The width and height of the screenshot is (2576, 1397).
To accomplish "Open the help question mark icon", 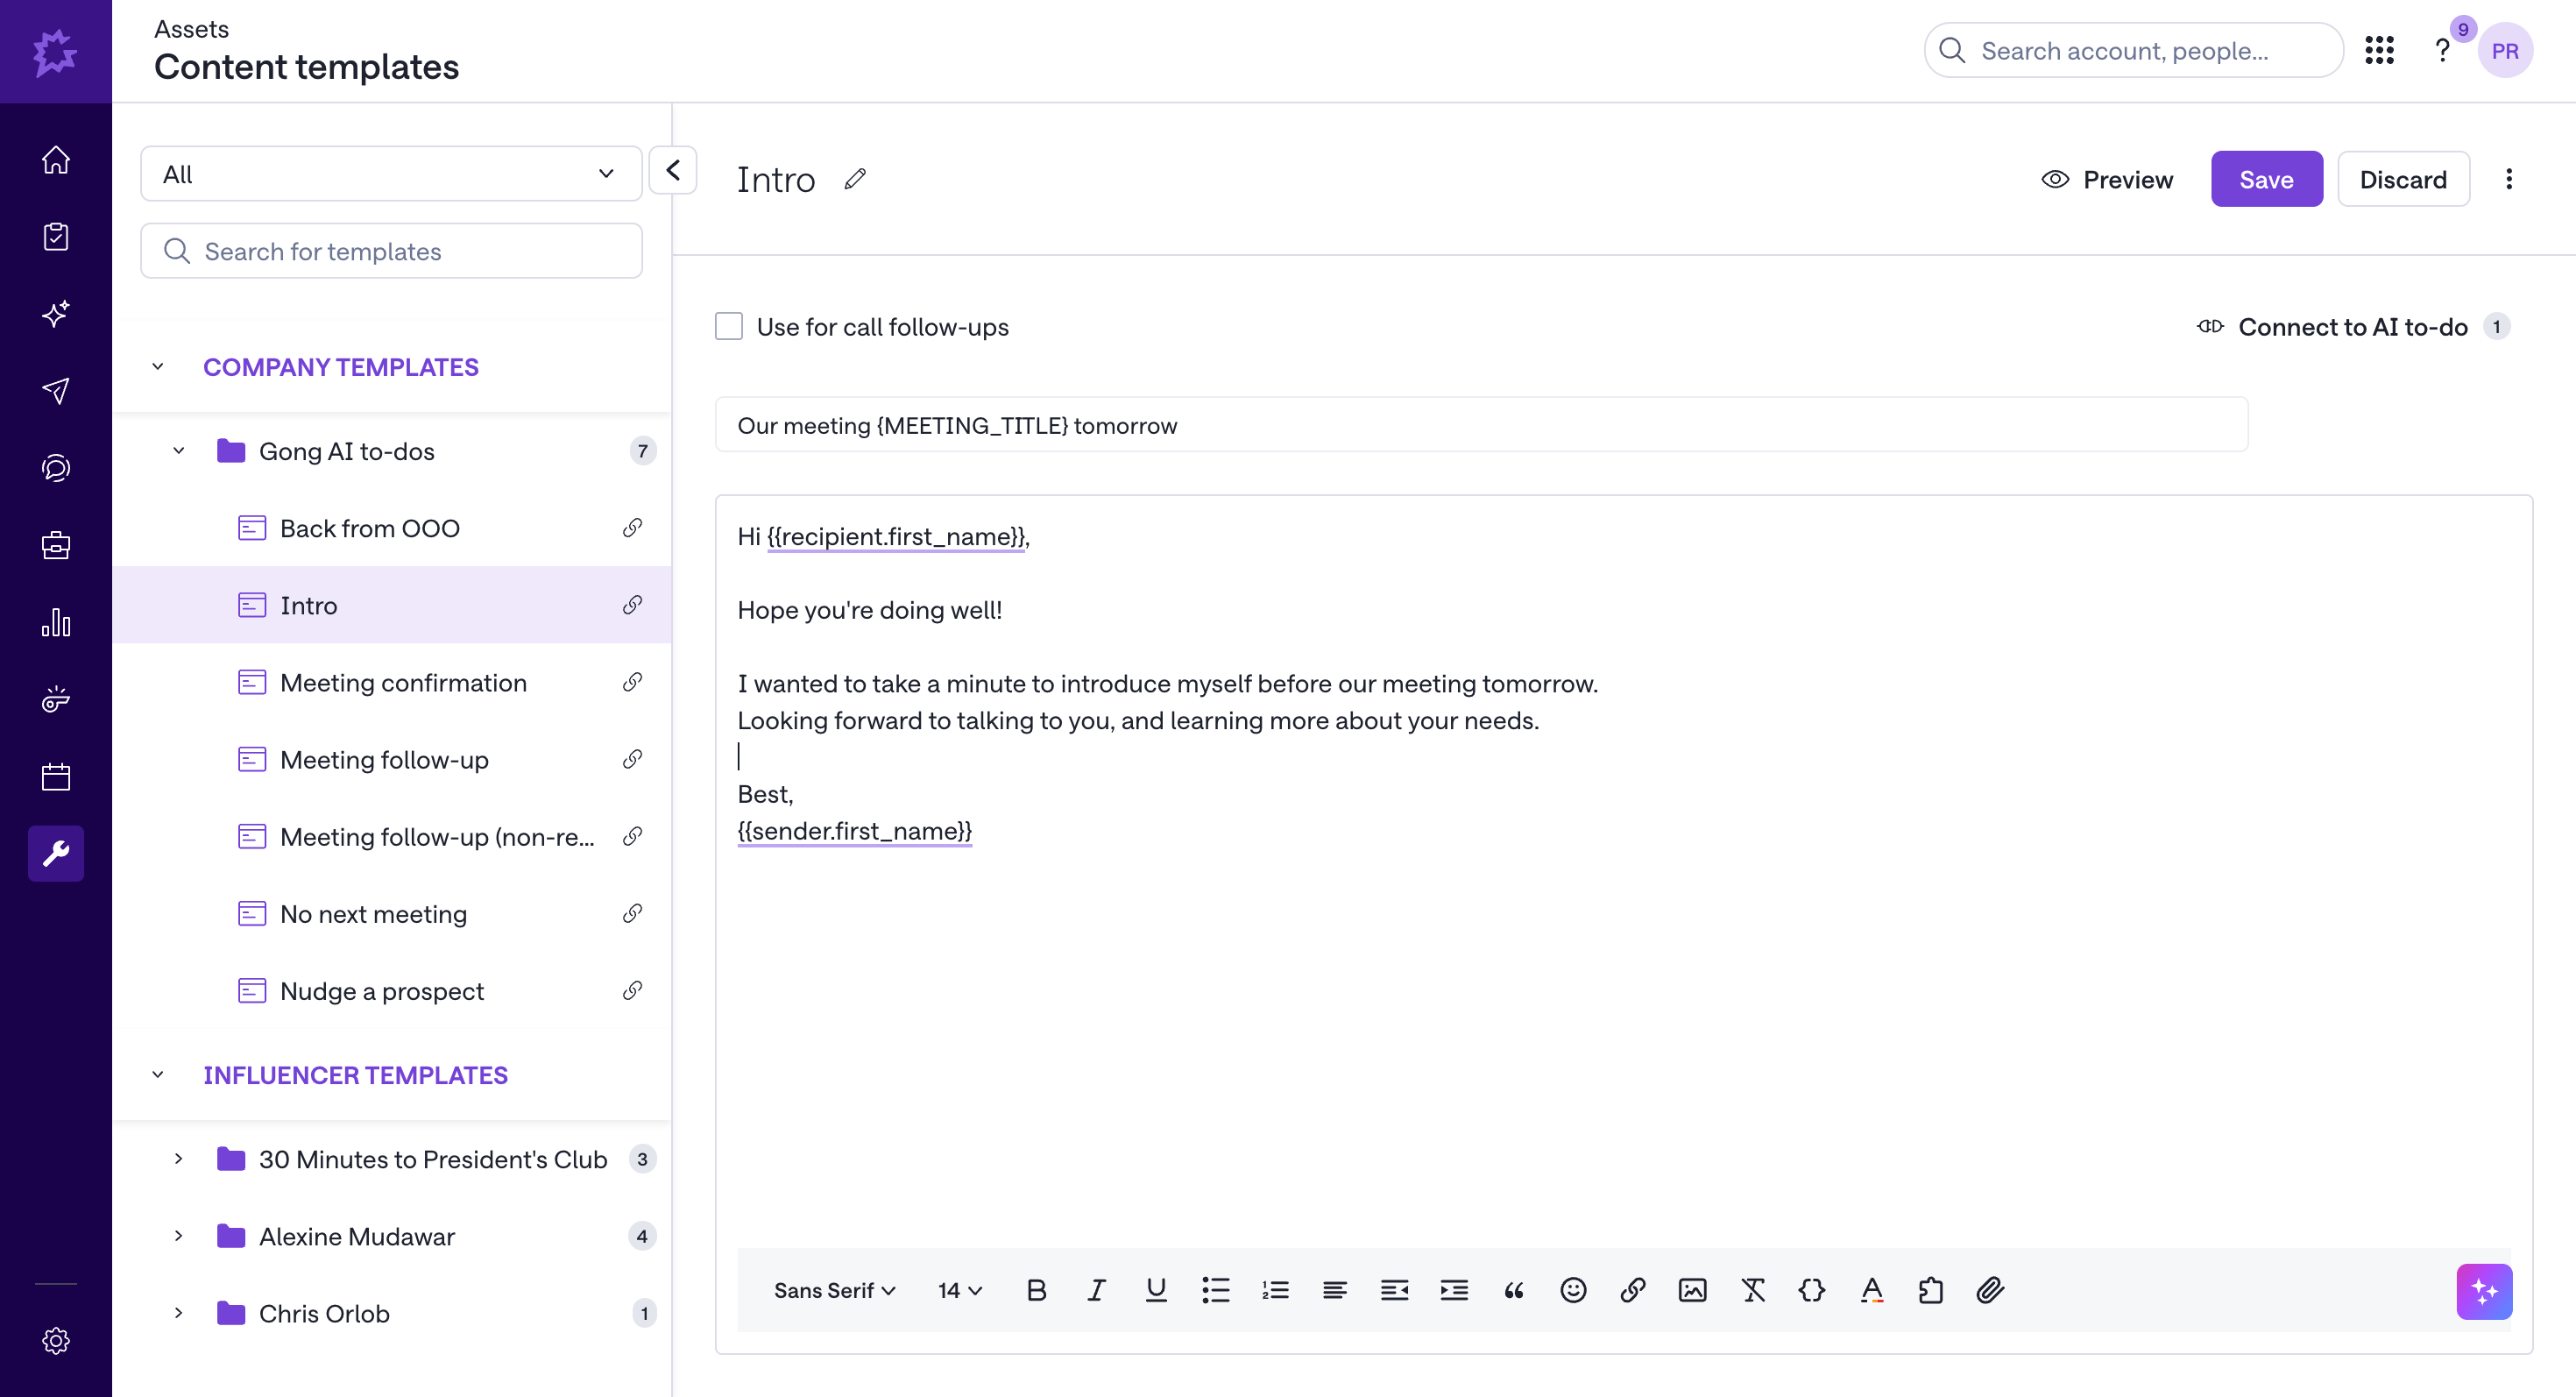I will coord(2442,50).
